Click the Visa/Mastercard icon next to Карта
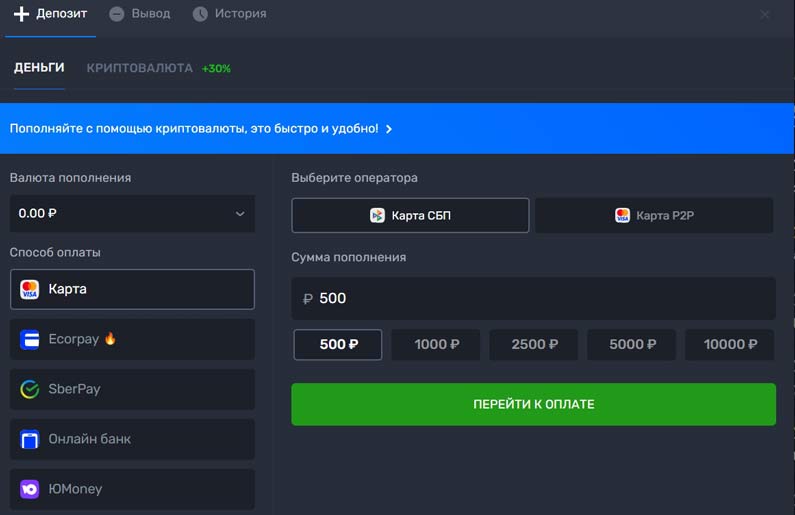795x515 pixels. (29, 289)
